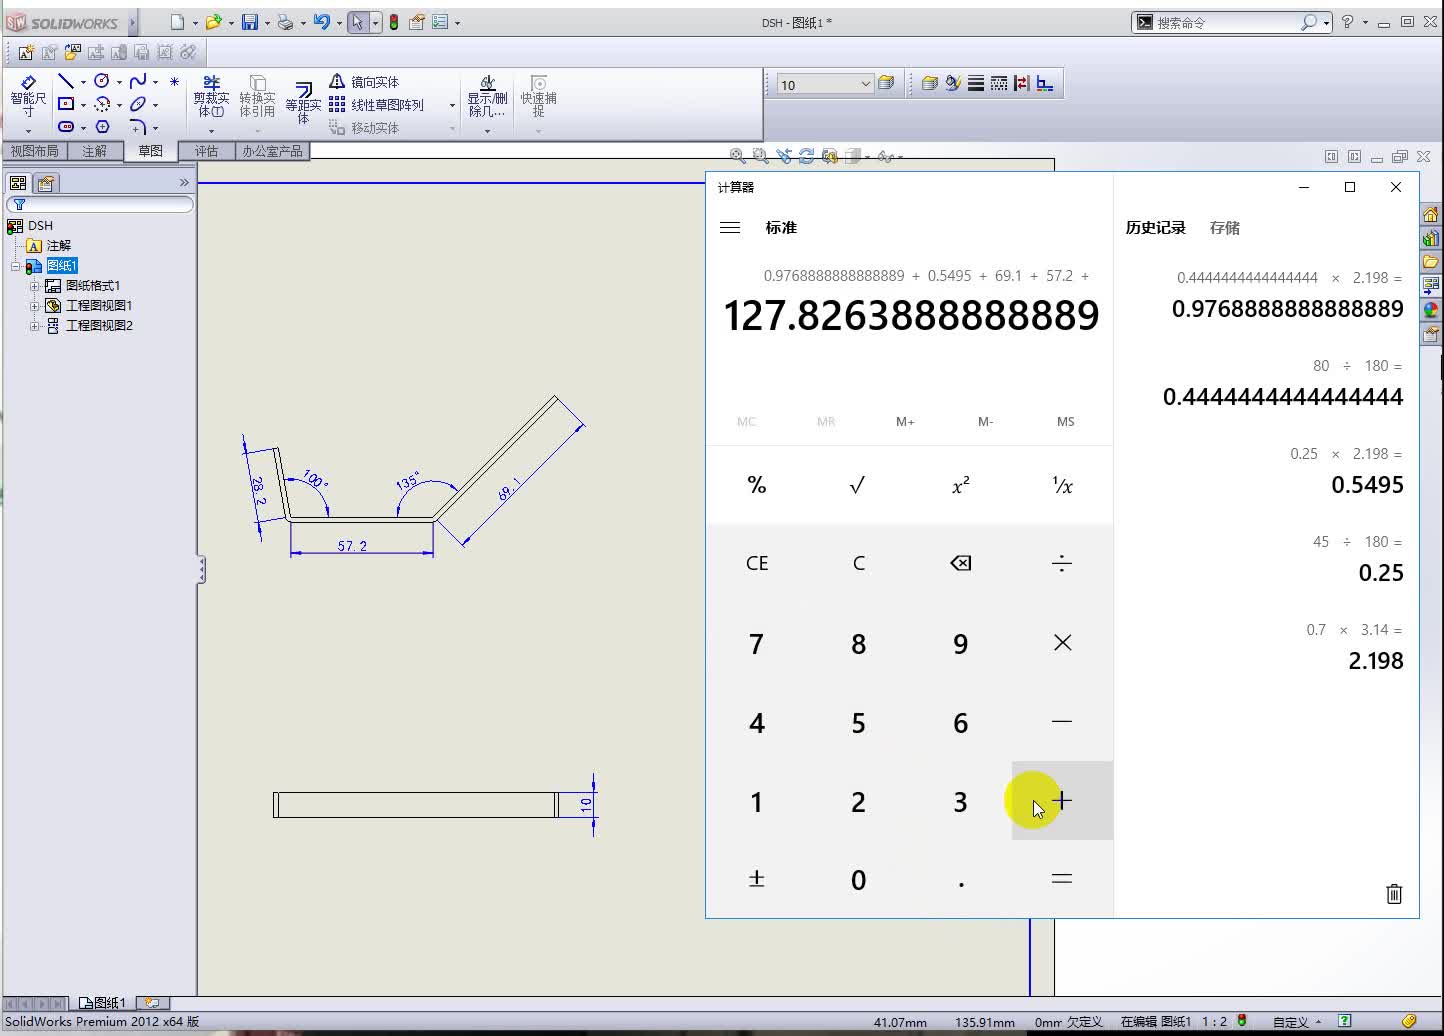Click the trash icon to clear calculator history

point(1394,893)
